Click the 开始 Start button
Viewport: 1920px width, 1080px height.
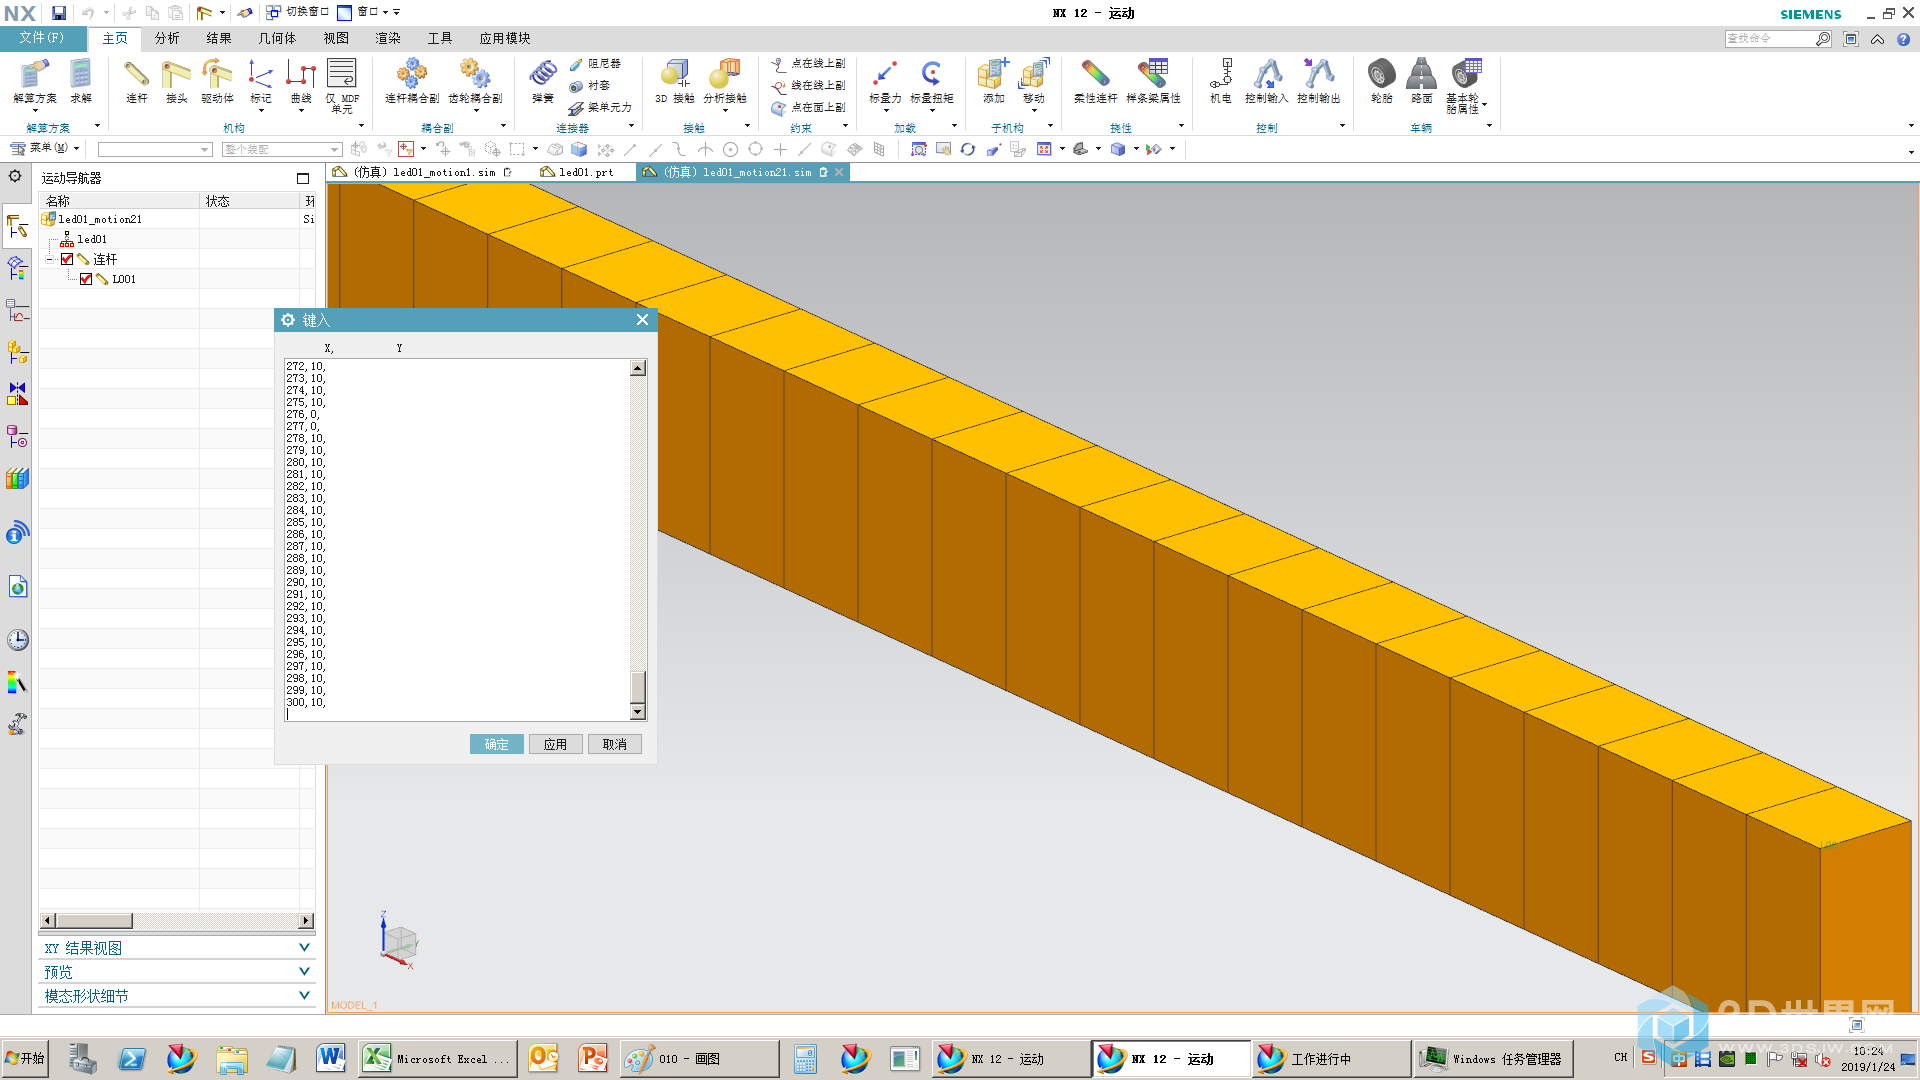pyautogui.click(x=26, y=1058)
